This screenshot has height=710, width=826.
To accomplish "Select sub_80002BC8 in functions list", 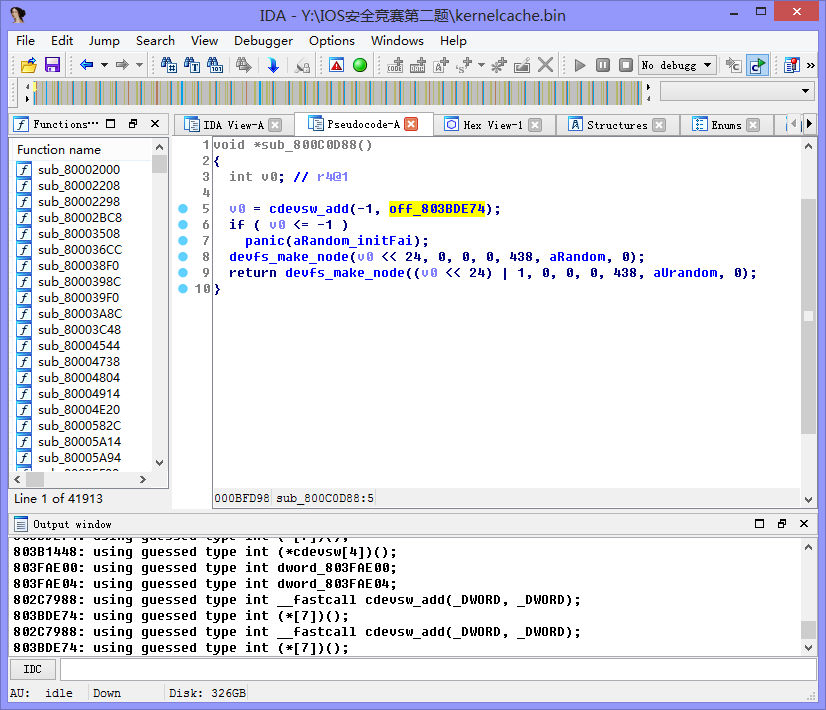I will 80,218.
